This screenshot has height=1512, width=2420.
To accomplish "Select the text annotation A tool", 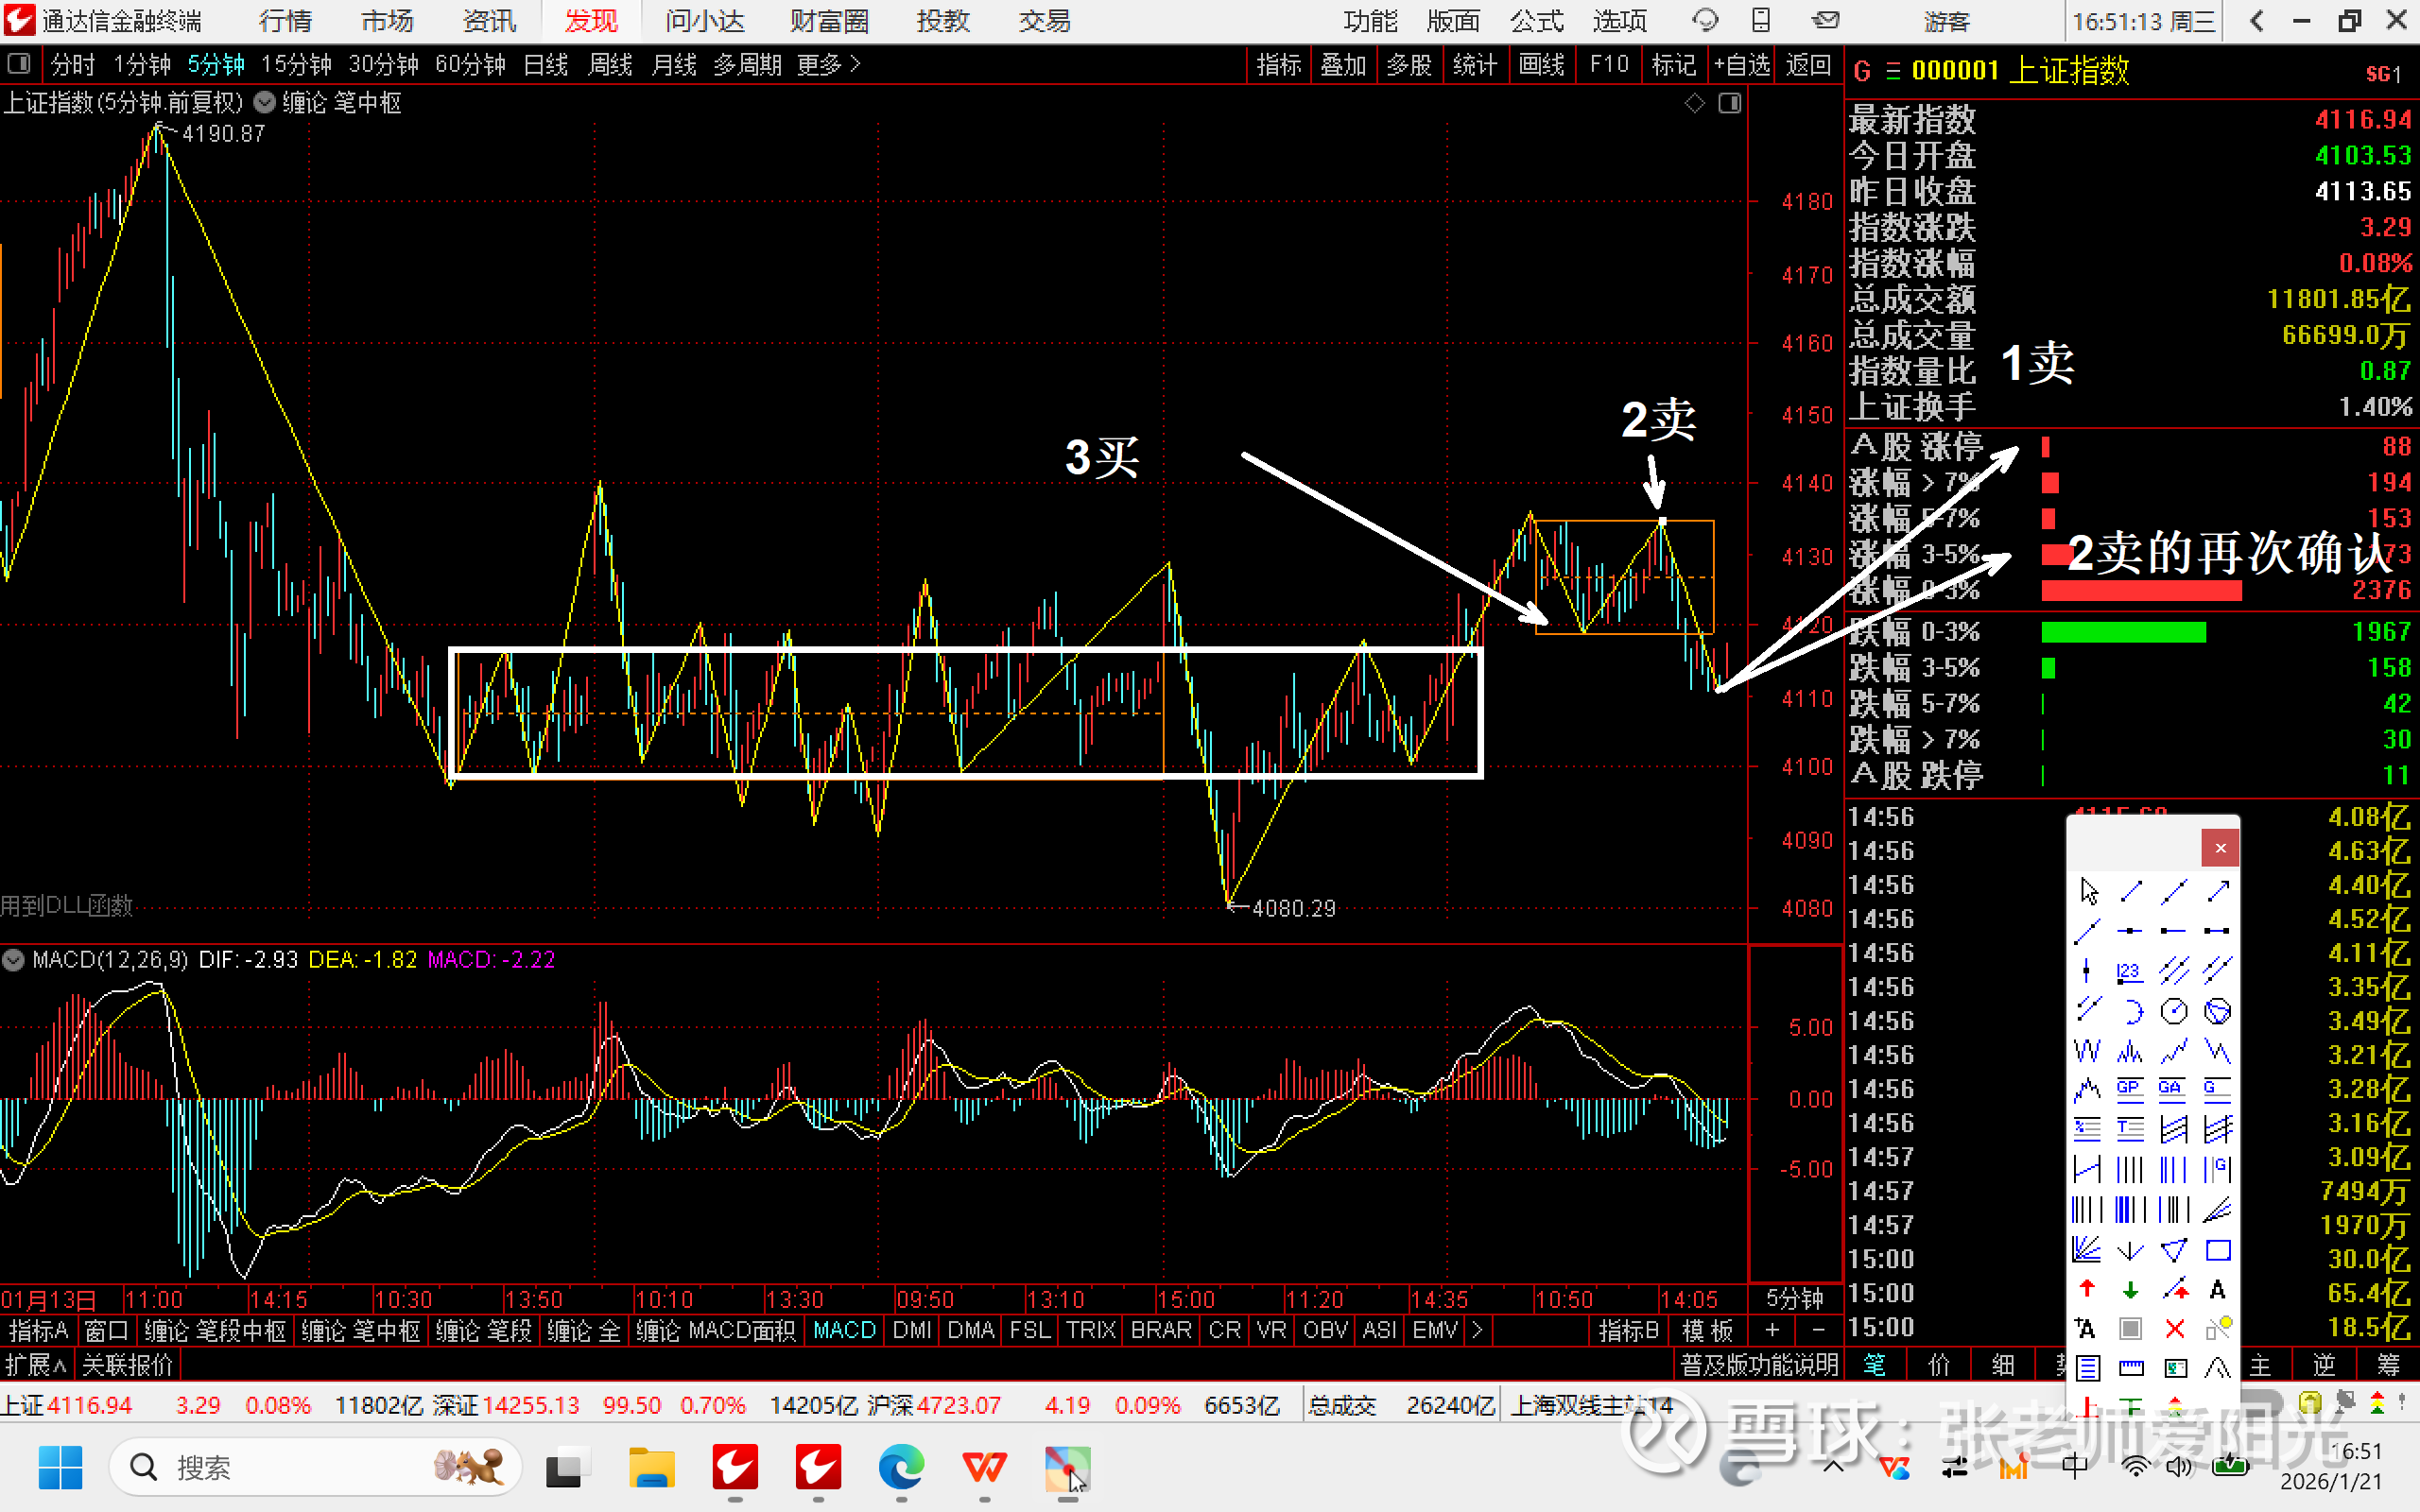I will 2218,1290.
